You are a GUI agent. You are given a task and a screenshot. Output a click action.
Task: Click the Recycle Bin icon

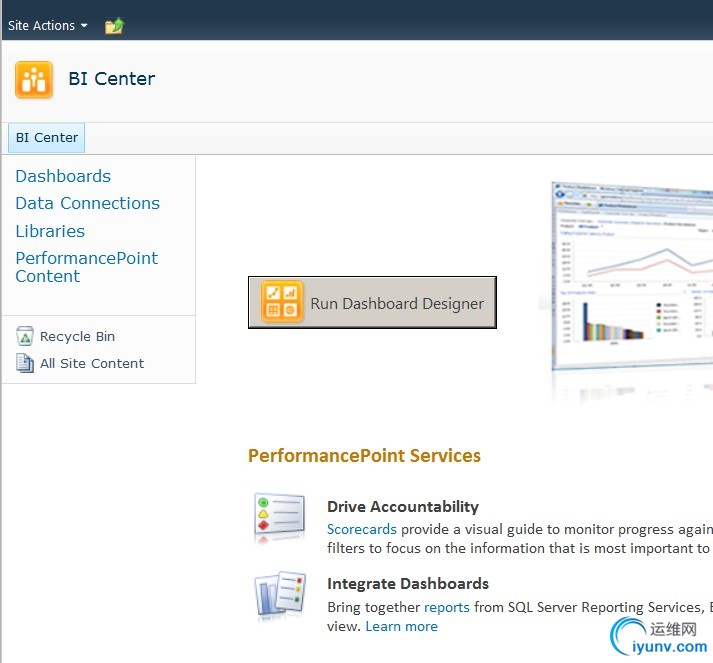click(25, 336)
